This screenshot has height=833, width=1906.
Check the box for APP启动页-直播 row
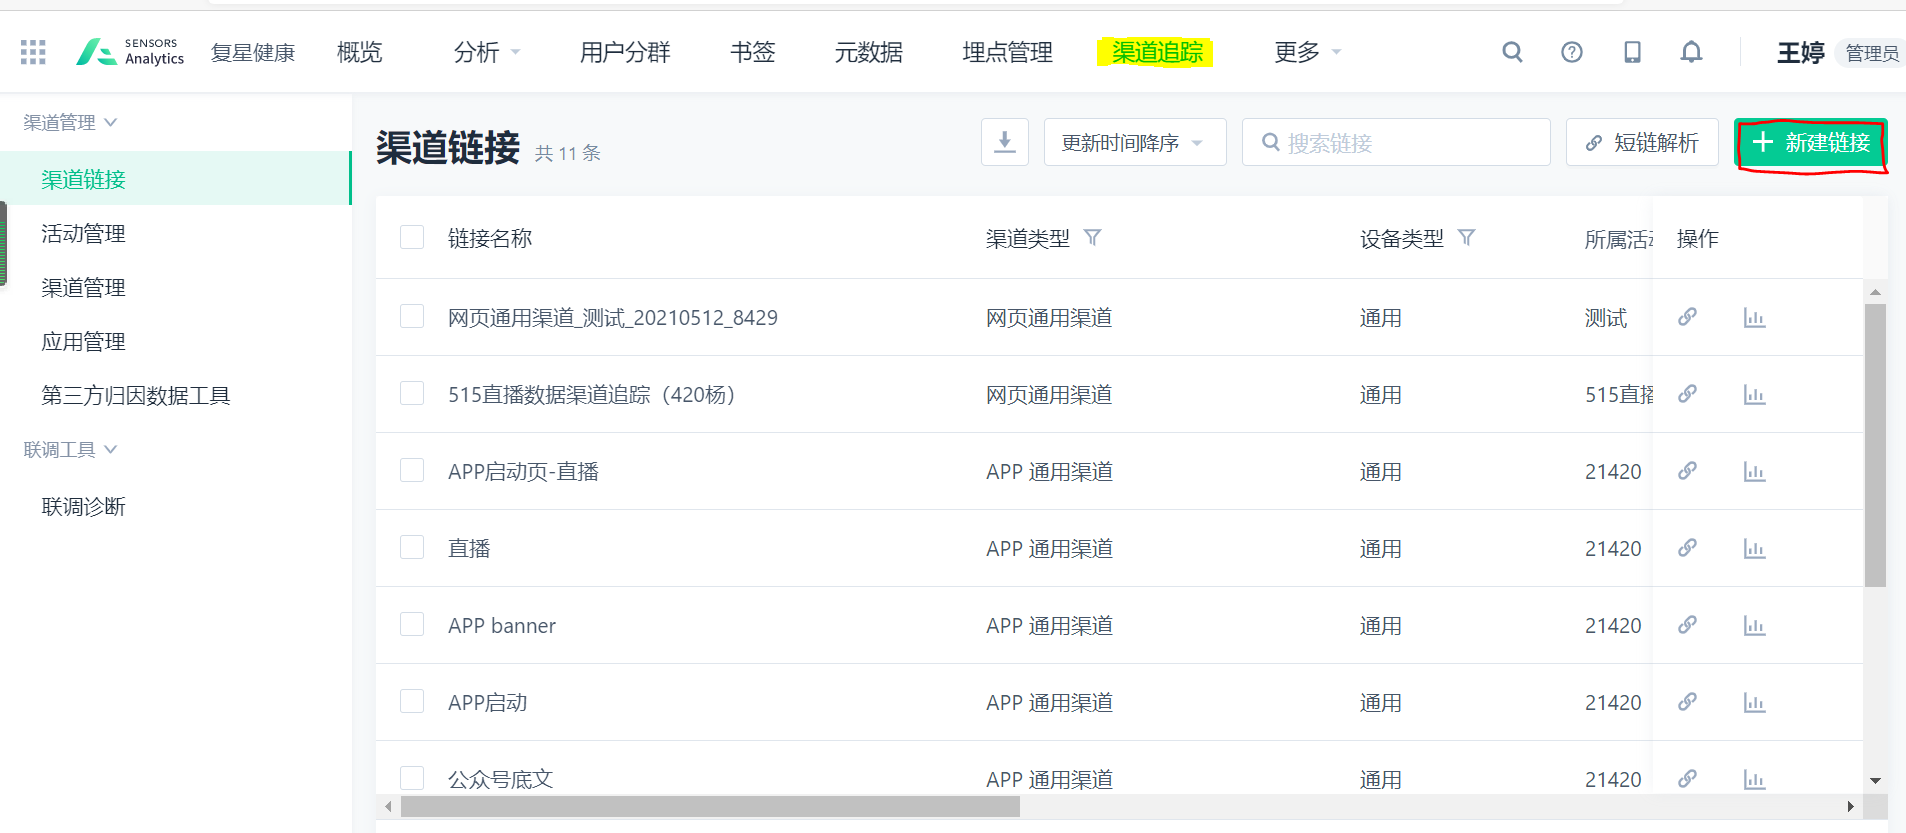click(x=412, y=471)
